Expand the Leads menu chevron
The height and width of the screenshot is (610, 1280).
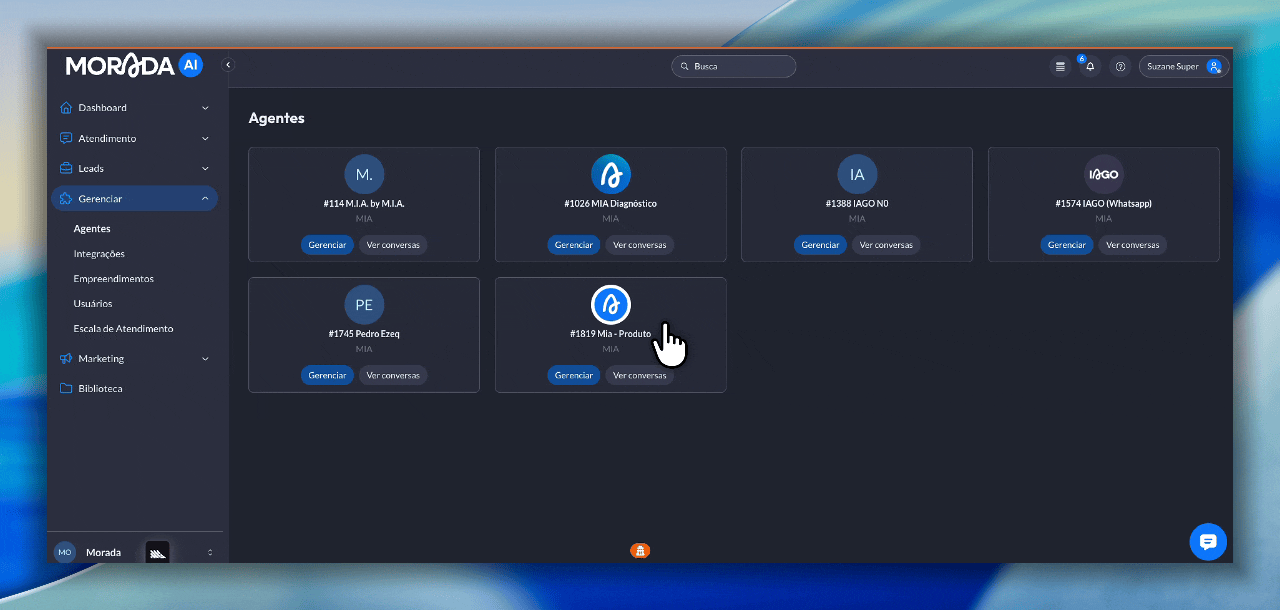(205, 168)
